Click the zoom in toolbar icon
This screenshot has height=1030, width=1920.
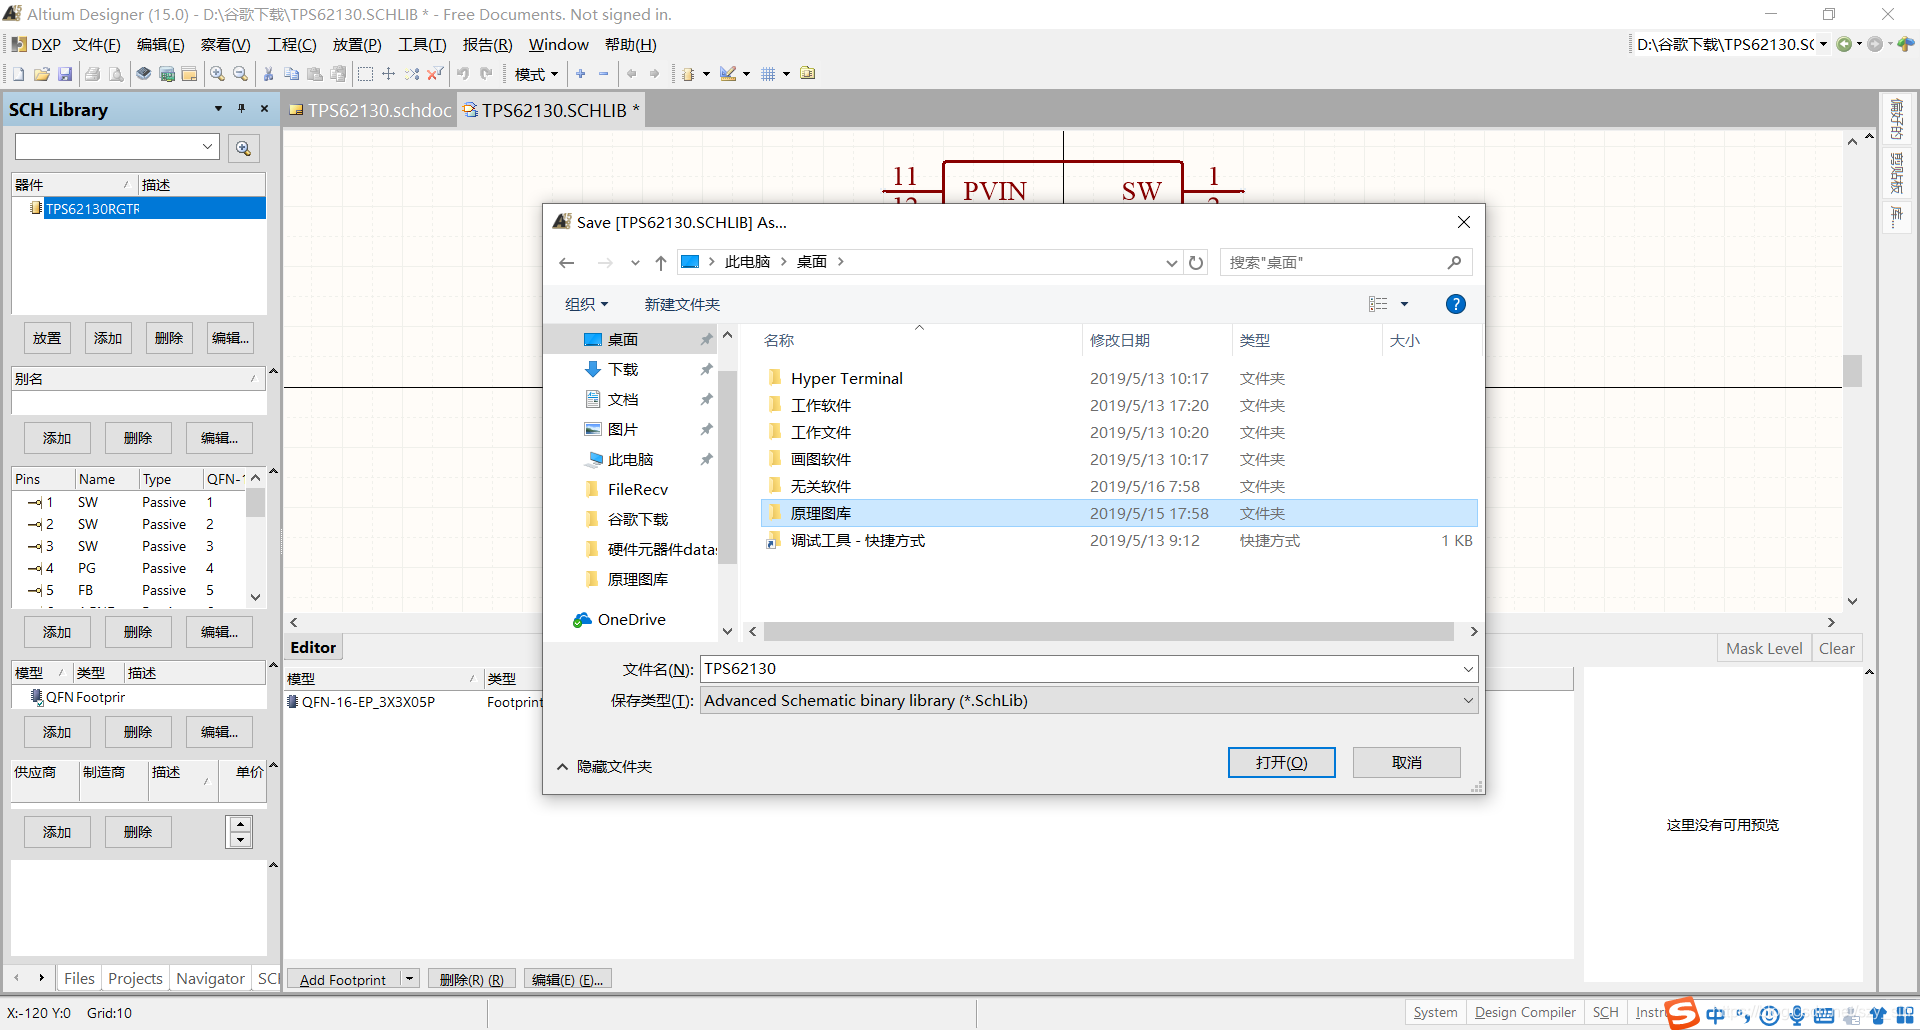point(217,74)
